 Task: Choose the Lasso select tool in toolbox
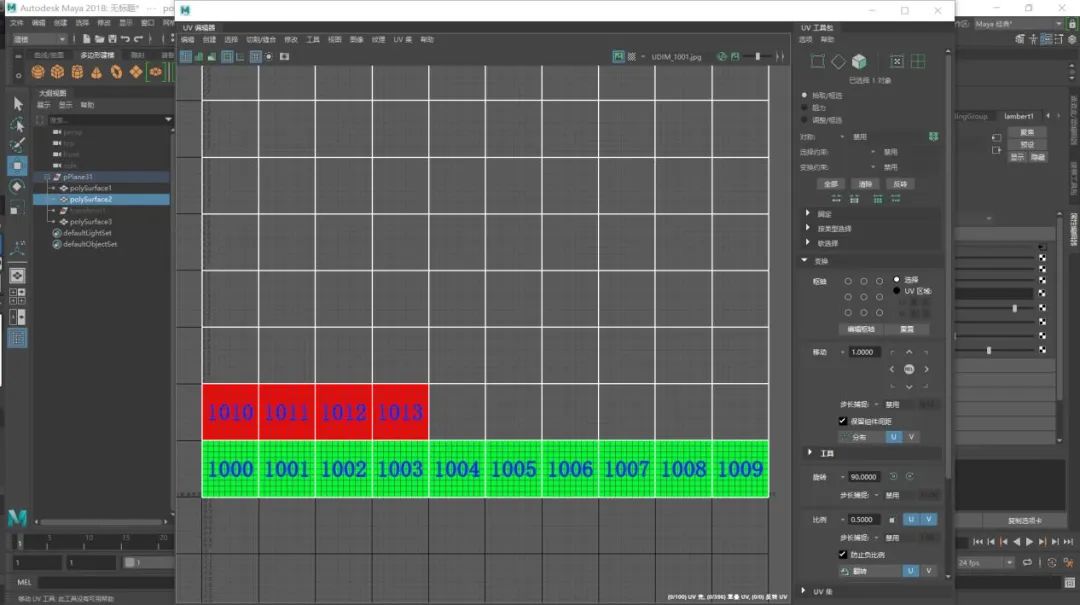(18, 125)
